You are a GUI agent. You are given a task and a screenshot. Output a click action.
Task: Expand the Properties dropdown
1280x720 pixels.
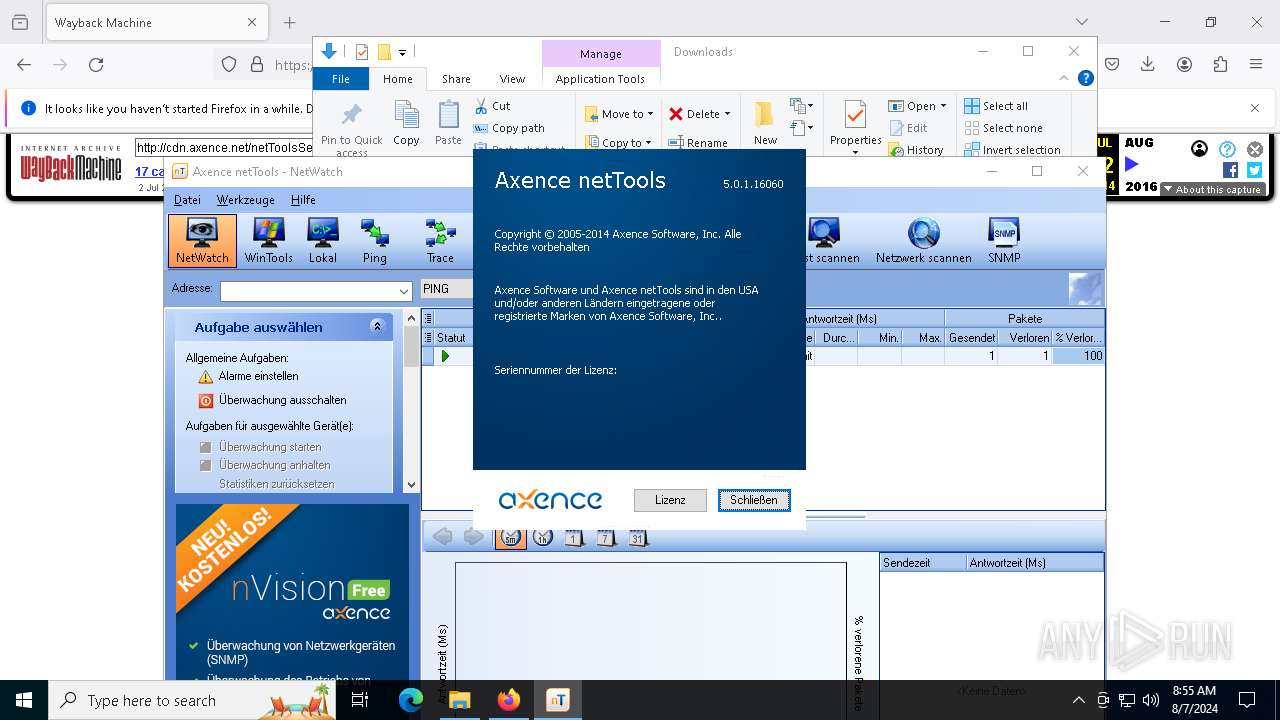pos(855,152)
